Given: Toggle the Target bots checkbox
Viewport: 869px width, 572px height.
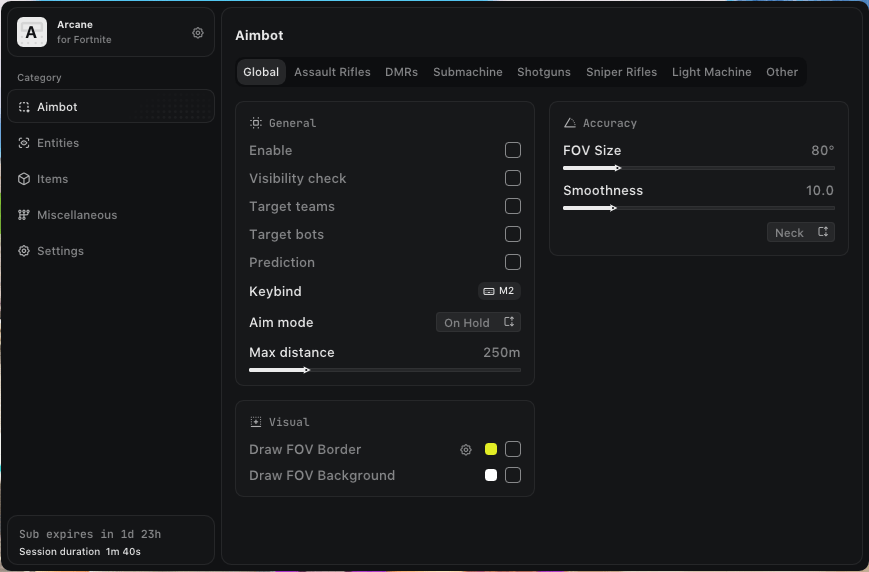Looking at the screenshot, I should pos(513,234).
